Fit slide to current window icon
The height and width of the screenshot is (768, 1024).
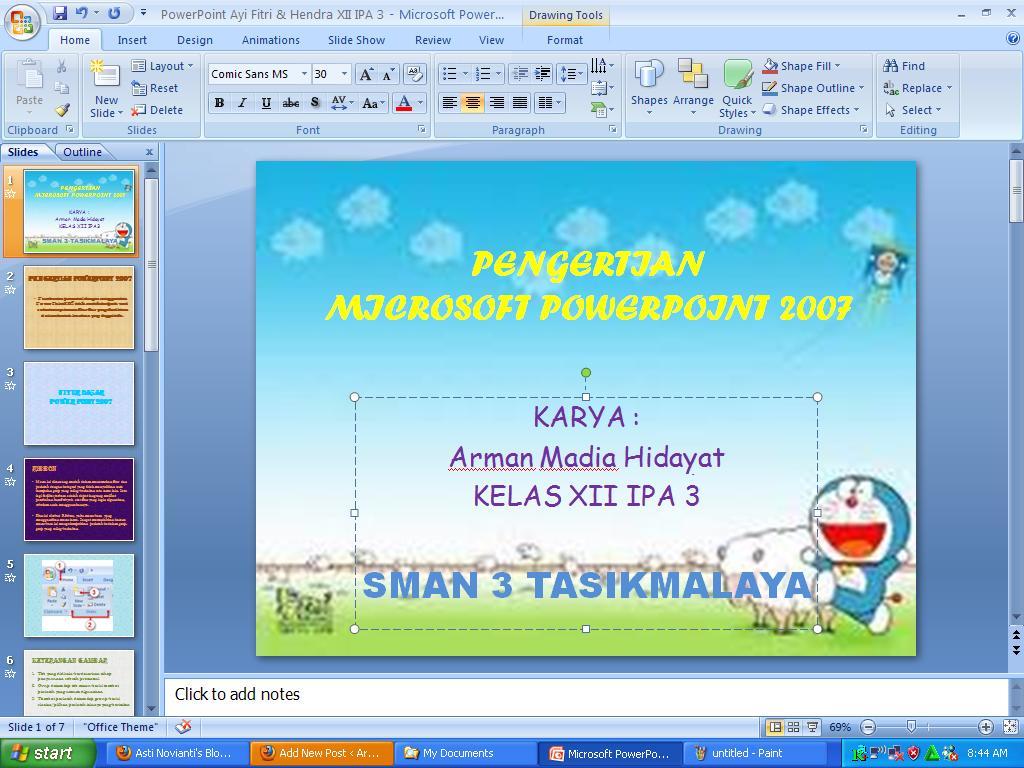(1010, 727)
